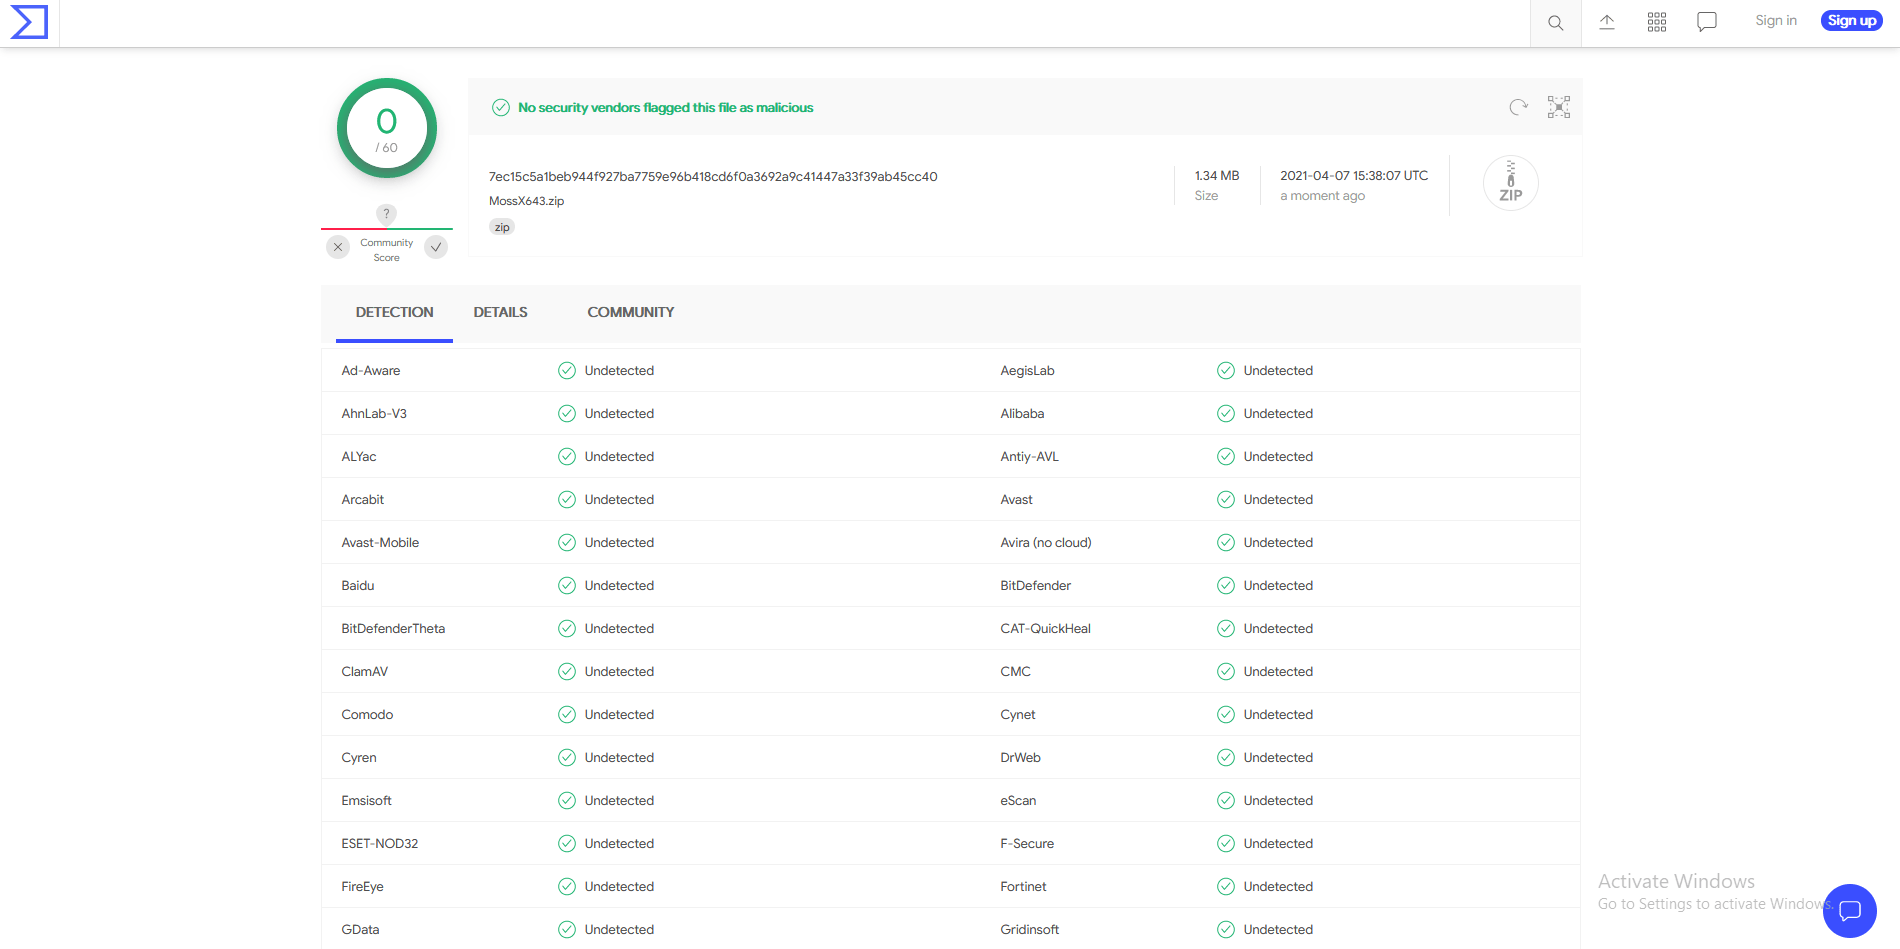Click the Comodo vendor name

point(367,715)
